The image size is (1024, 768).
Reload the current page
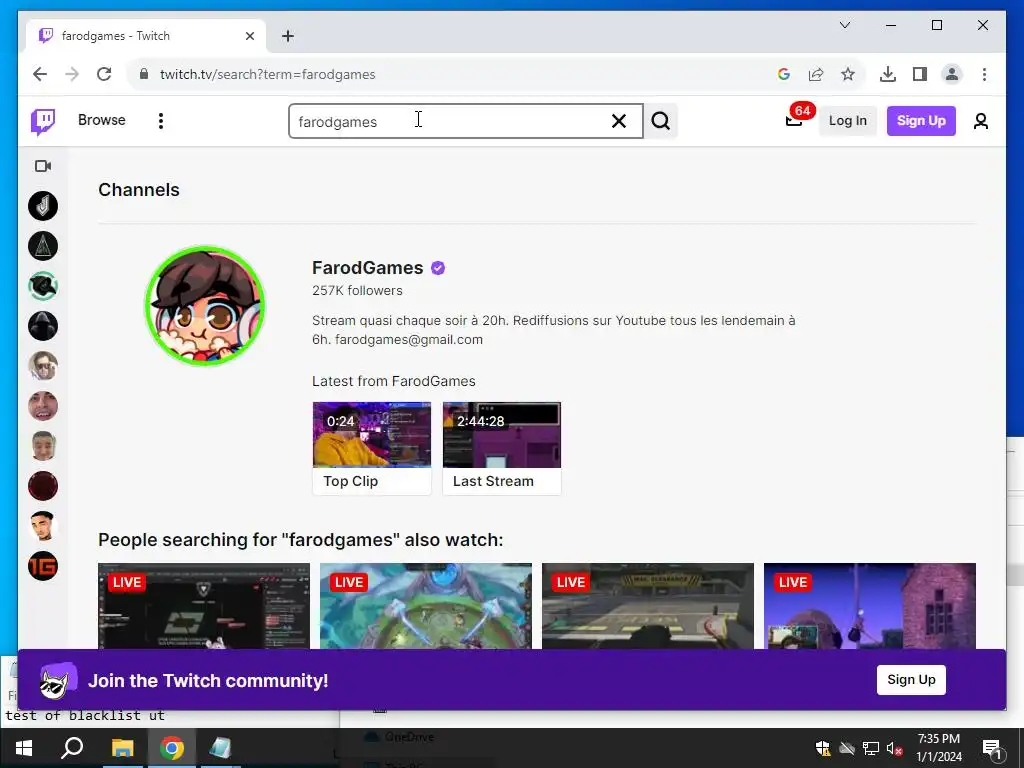tap(104, 74)
